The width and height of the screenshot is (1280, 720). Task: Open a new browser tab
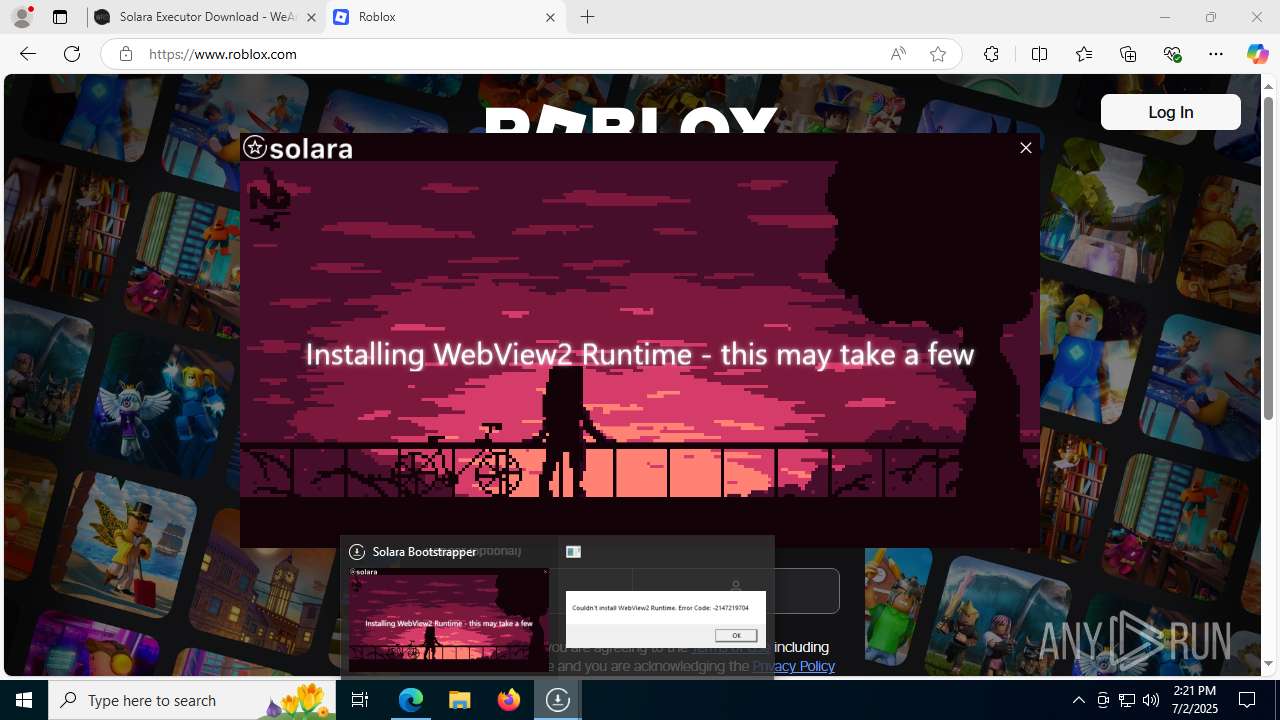[x=588, y=17]
